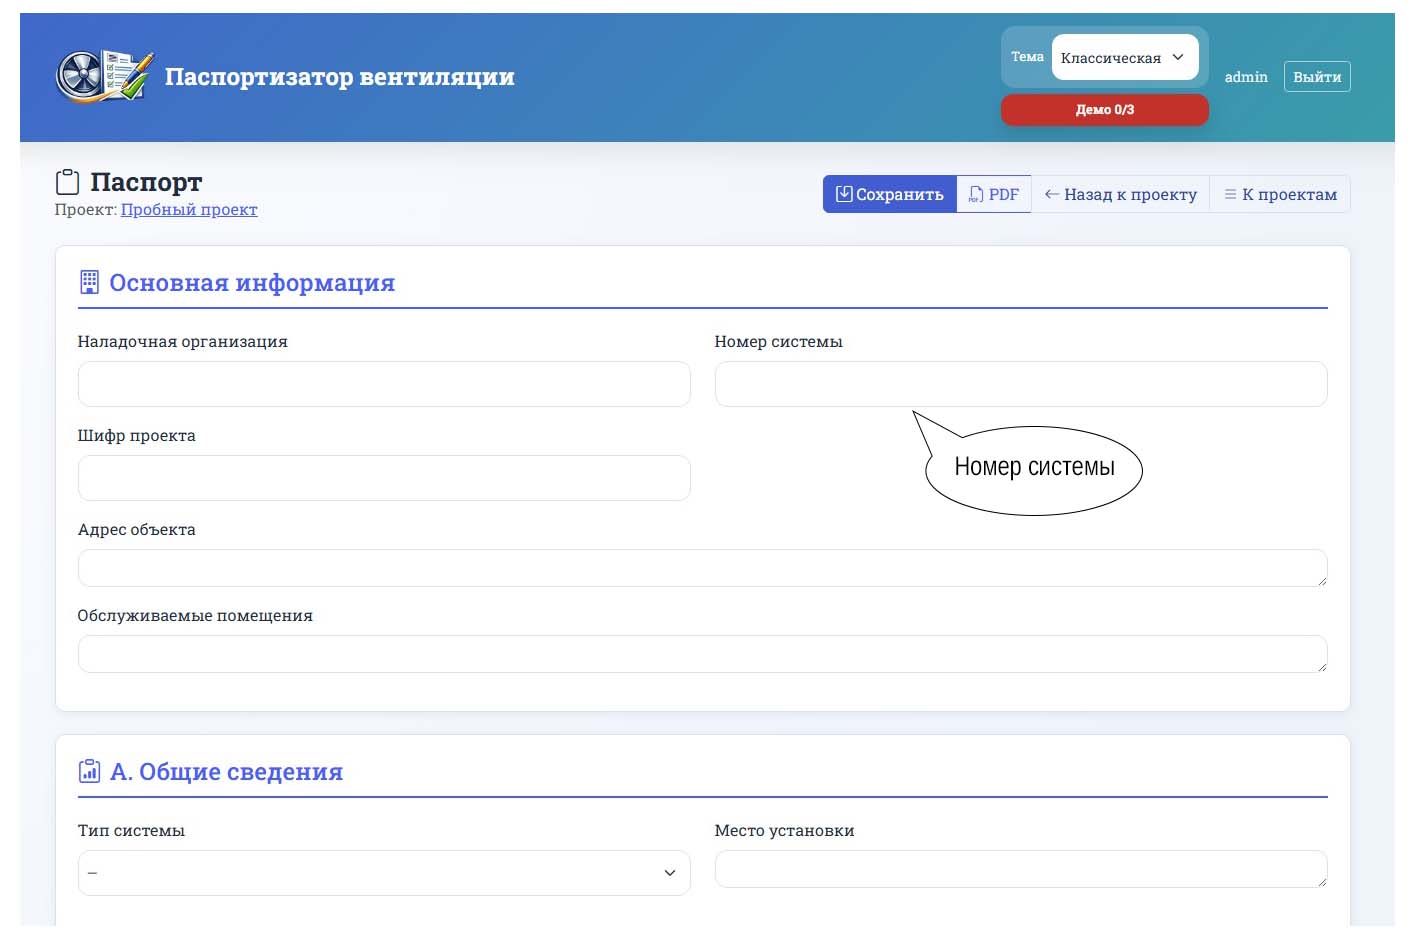Viewport: 1418px width, 947px height.
Task: Focus the Наладочная организация field
Action: [x=384, y=384]
